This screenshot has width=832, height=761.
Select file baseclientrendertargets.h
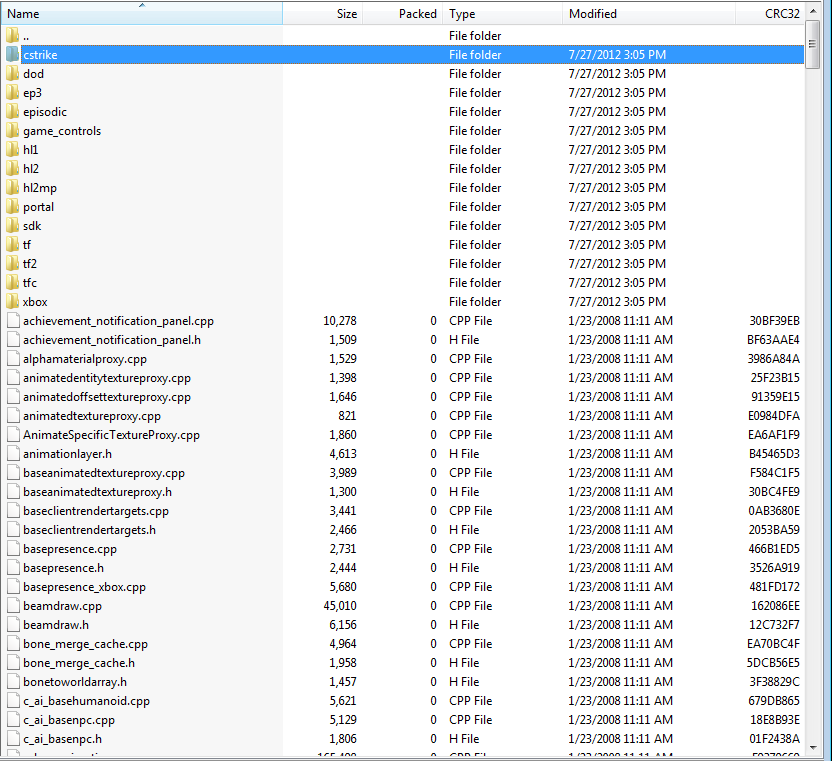click(x=90, y=530)
